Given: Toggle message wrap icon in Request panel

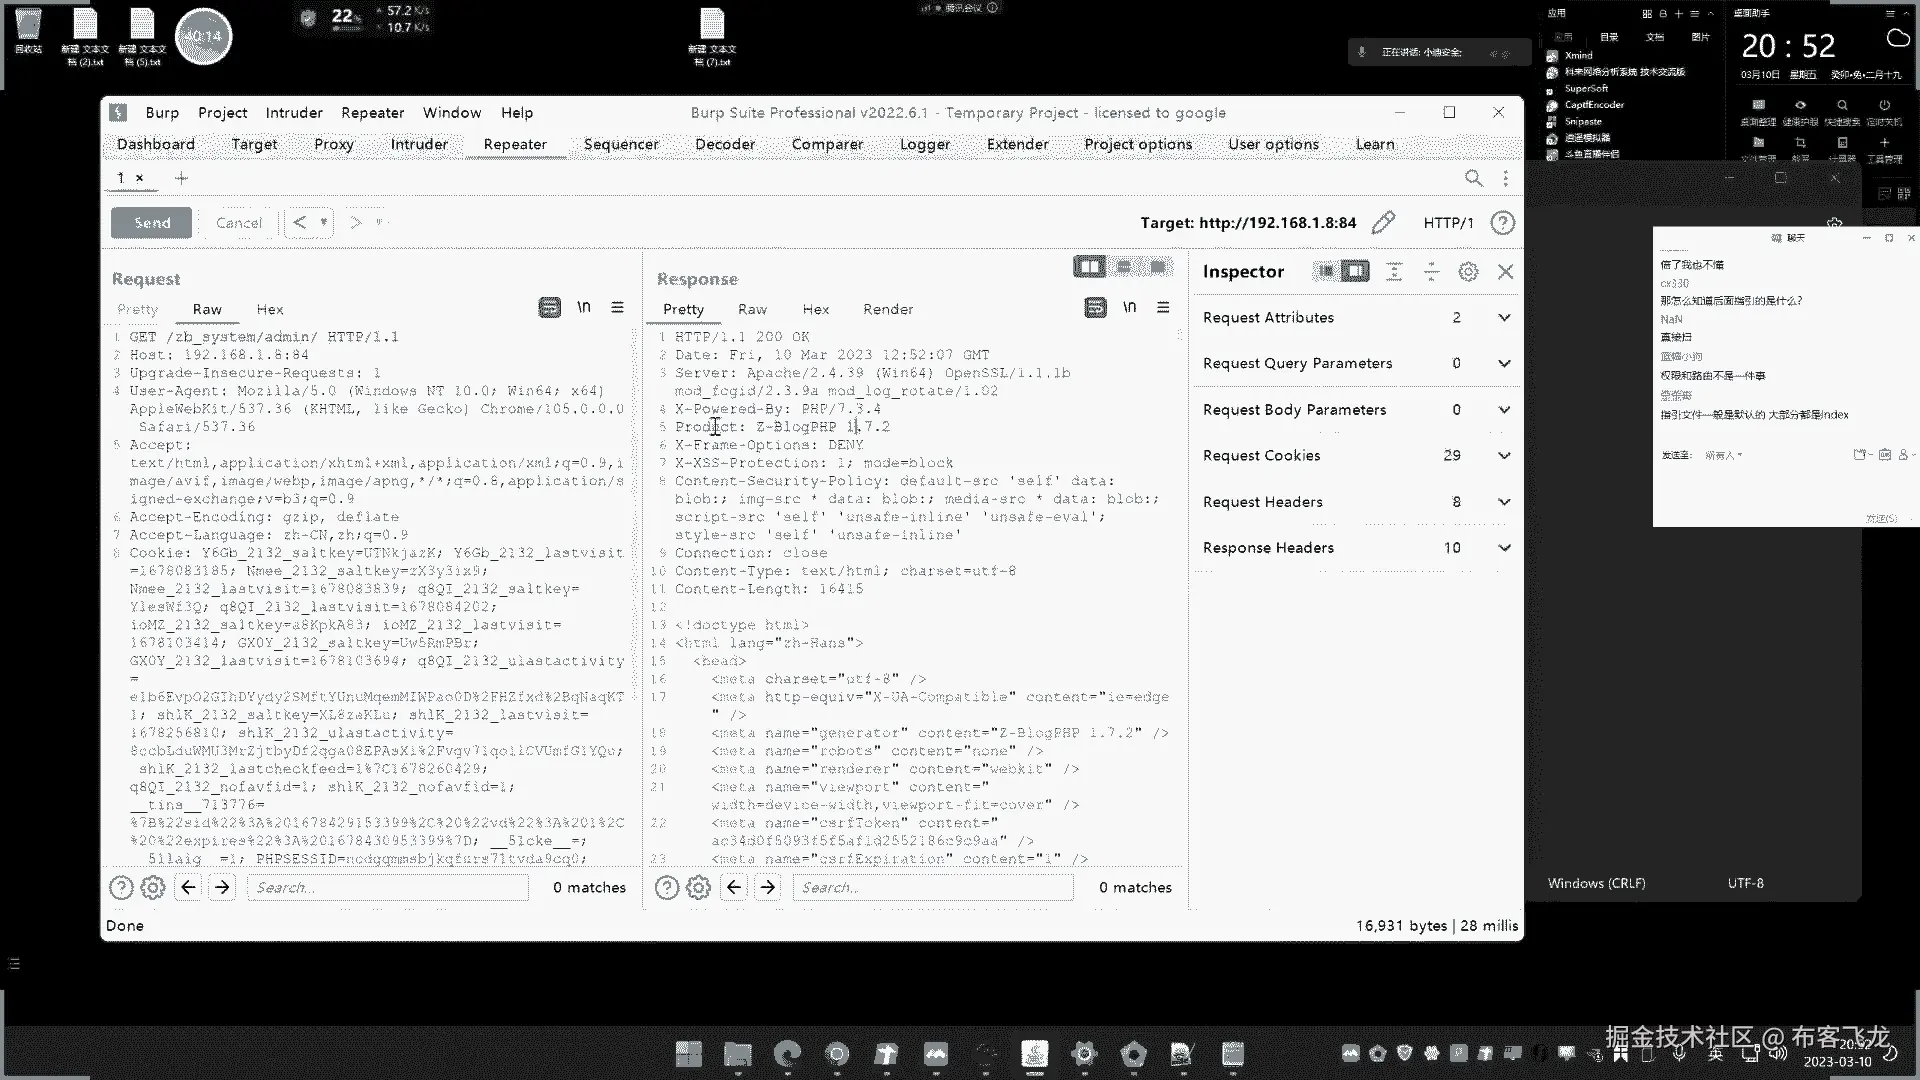Looking at the screenshot, I should pos(549,308).
